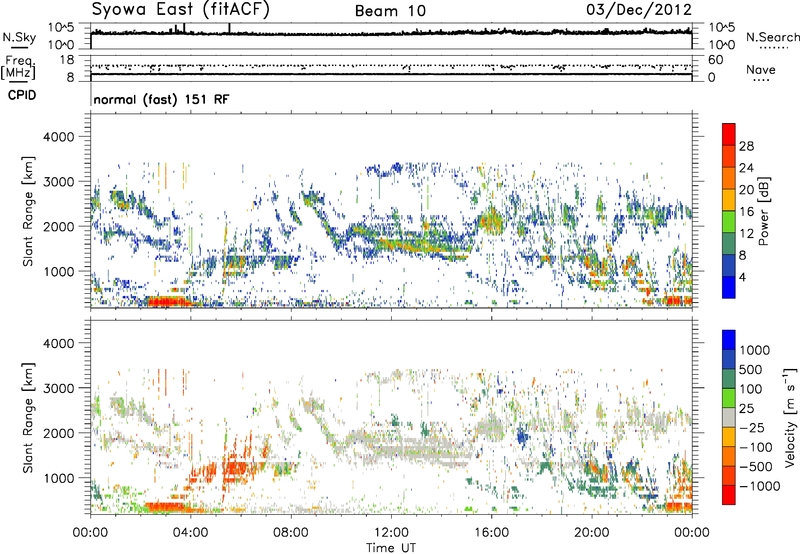Select the "20:00" time tick label
The height and width of the screenshot is (554, 800).
pos(592,533)
